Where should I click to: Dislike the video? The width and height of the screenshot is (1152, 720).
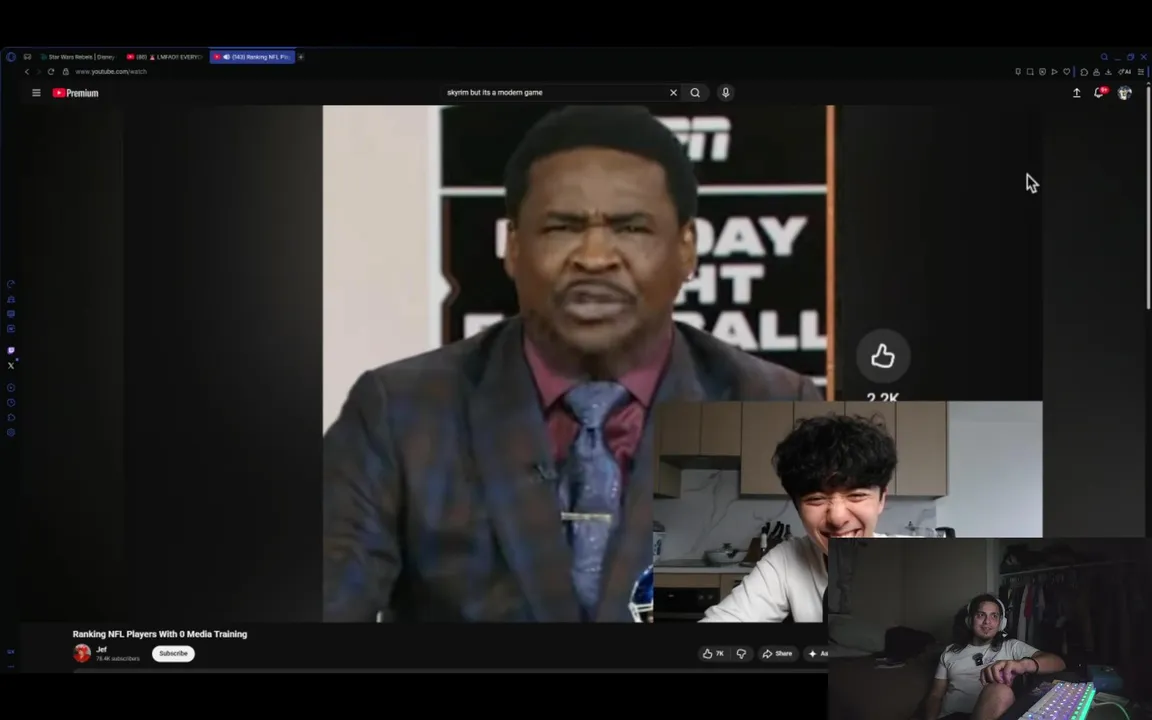pyautogui.click(x=741, y=654)
